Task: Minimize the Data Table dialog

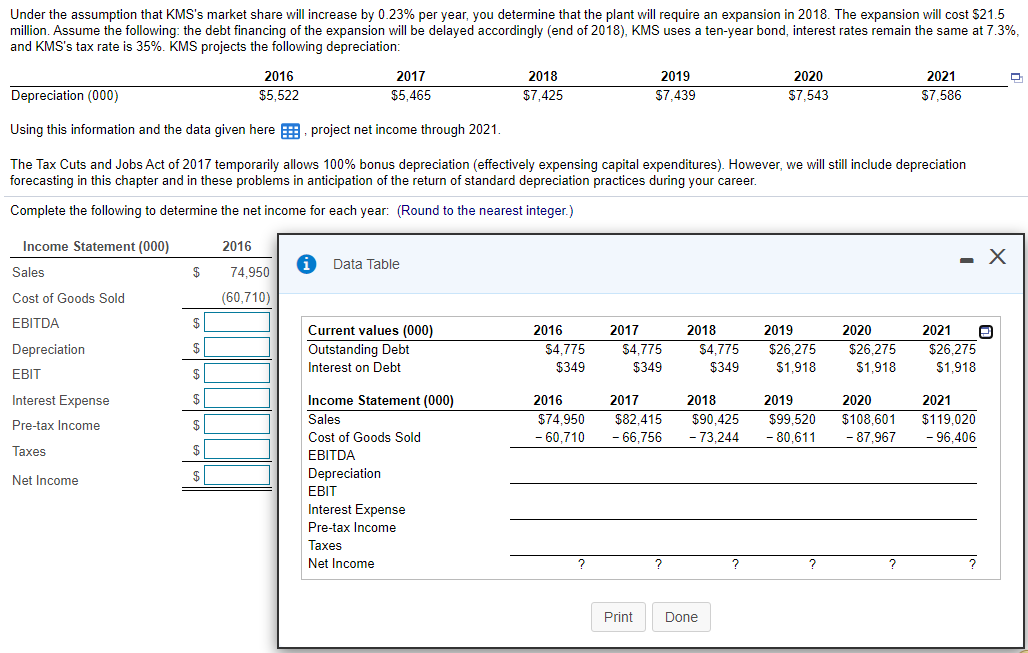Action: (x=966, y=261)
